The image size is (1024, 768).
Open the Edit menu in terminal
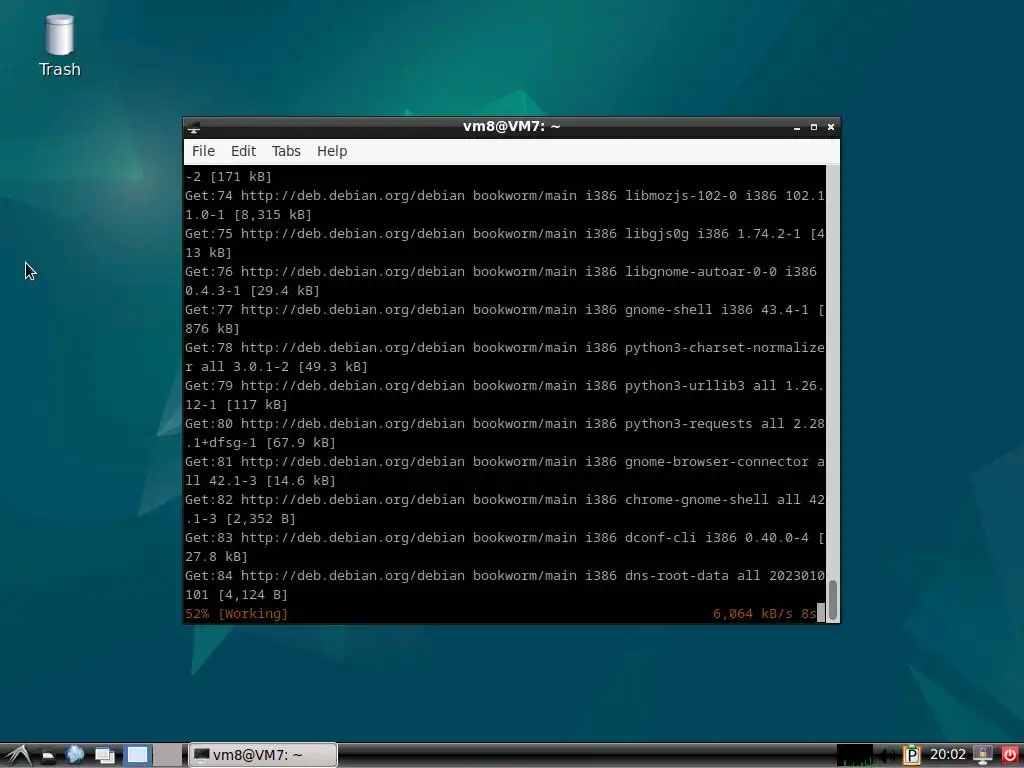(244, 151)
